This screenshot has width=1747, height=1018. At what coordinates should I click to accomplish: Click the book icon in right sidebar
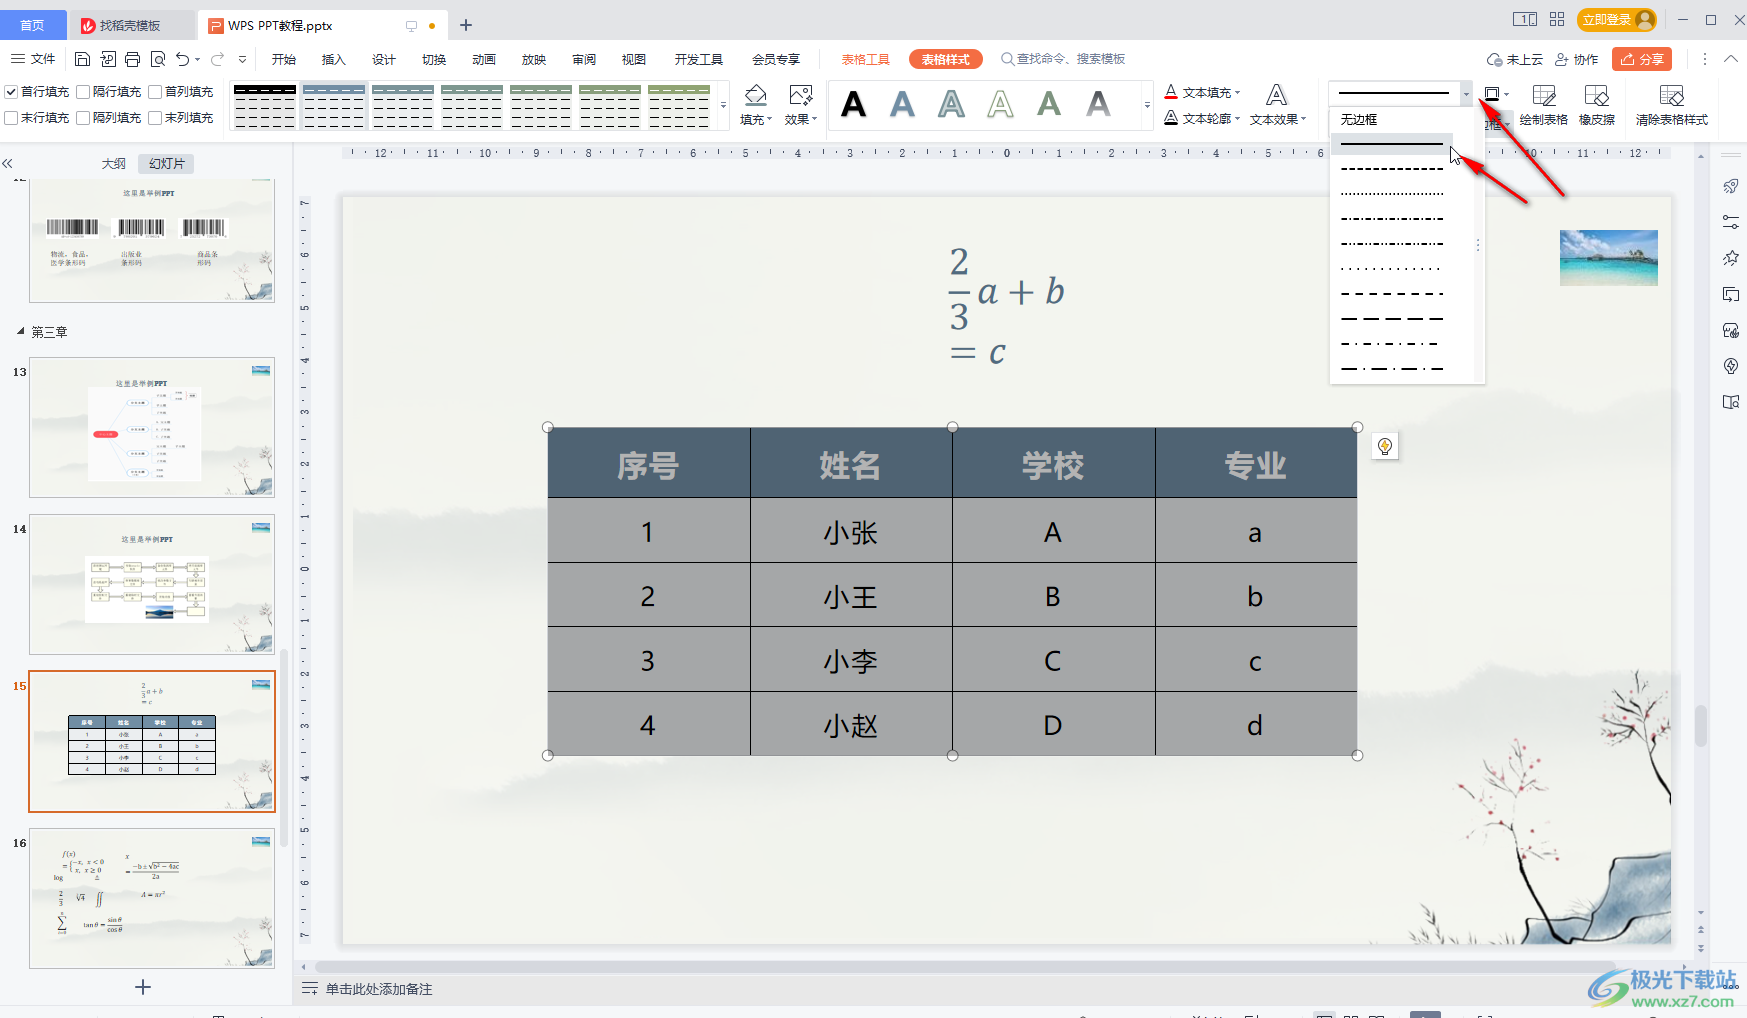click(1731, 402)
